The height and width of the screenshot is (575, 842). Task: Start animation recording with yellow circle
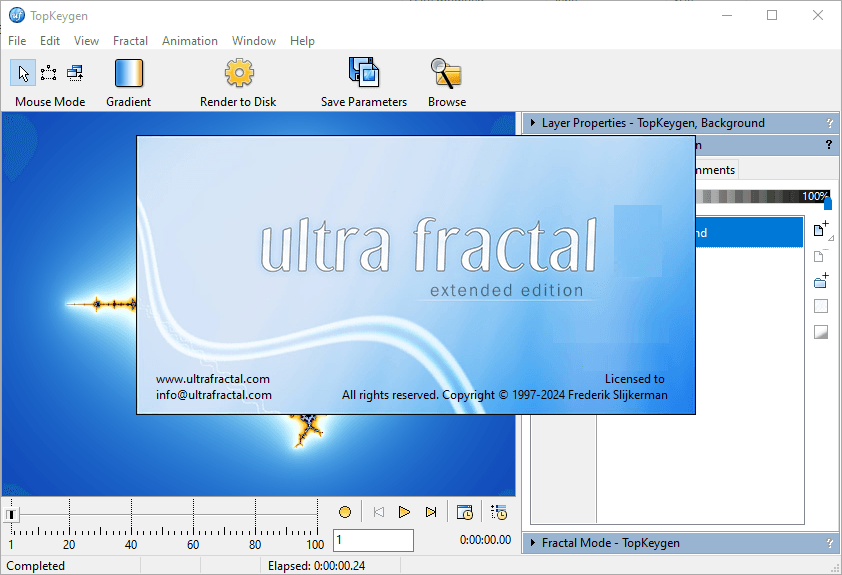[x=345, y=512]
